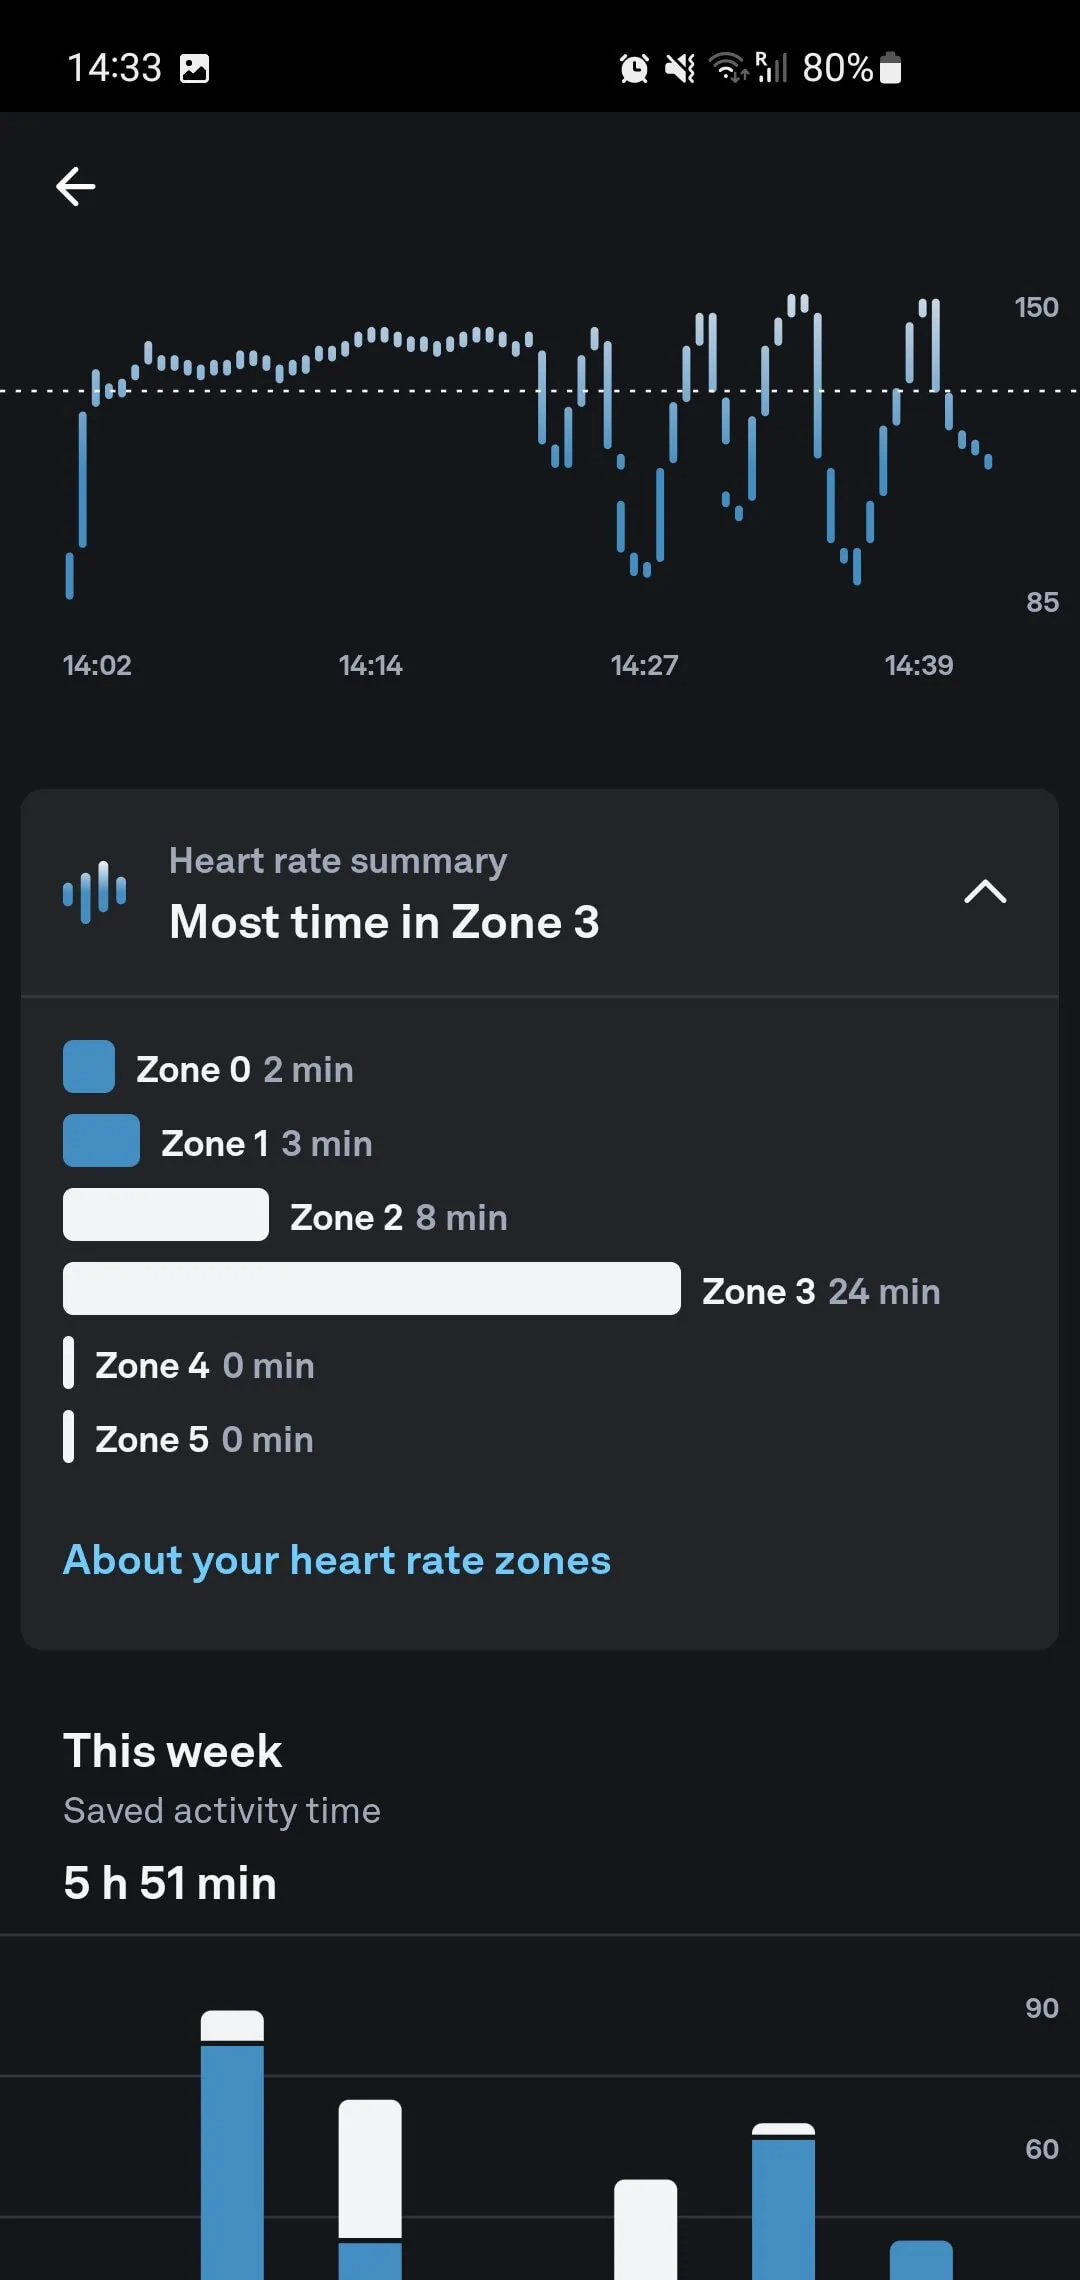The image size is (1080, 2280).
Task: Tap the back arrow icon
Action: [x=76, y=186]
